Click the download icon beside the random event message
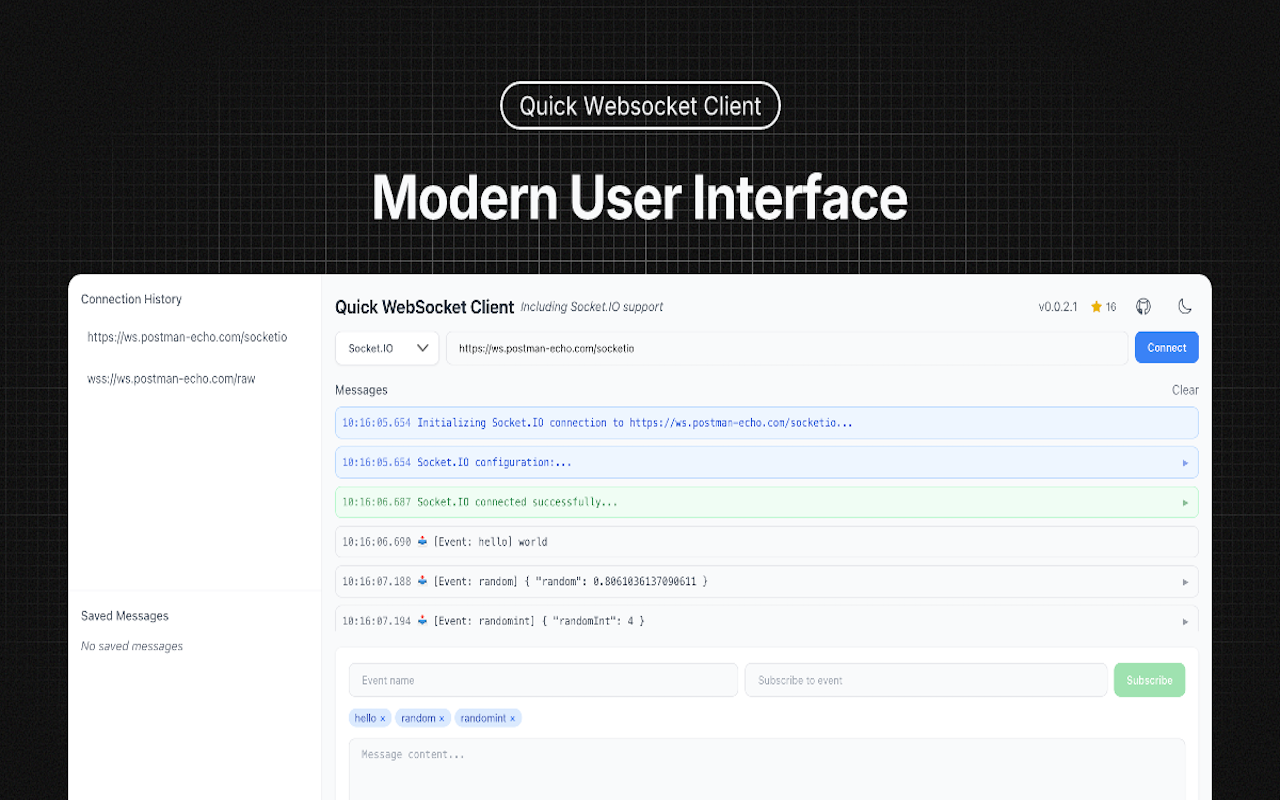Viewport: 1280px width, 800px height. (421, 581)
